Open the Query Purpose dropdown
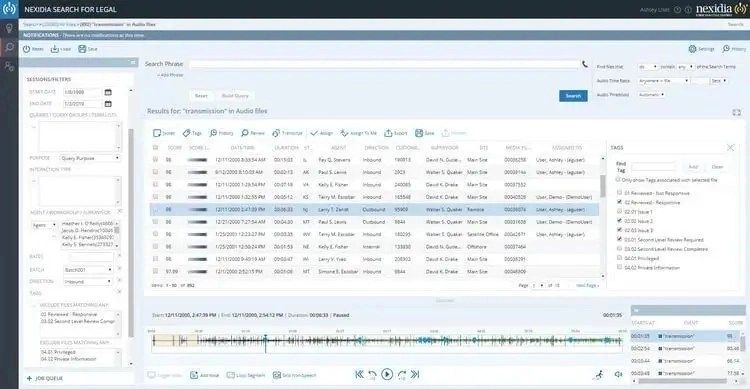This screenshot has width=750, height=389. pyautogui.click(x=89, y=158)
